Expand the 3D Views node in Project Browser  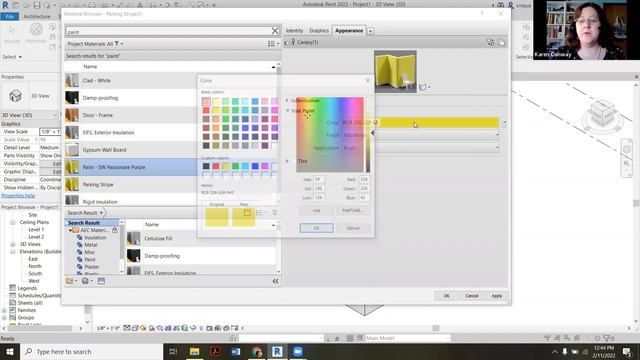pyautogui.click(x=13, y=244)
